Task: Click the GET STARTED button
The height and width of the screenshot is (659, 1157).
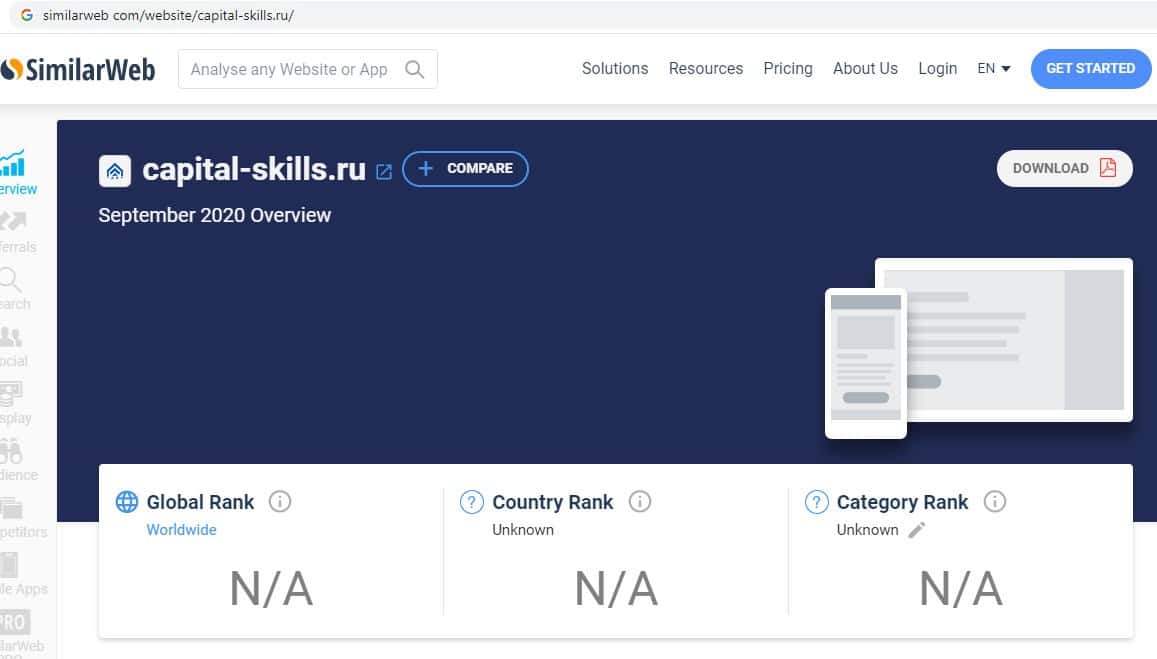Action: 1090,69
